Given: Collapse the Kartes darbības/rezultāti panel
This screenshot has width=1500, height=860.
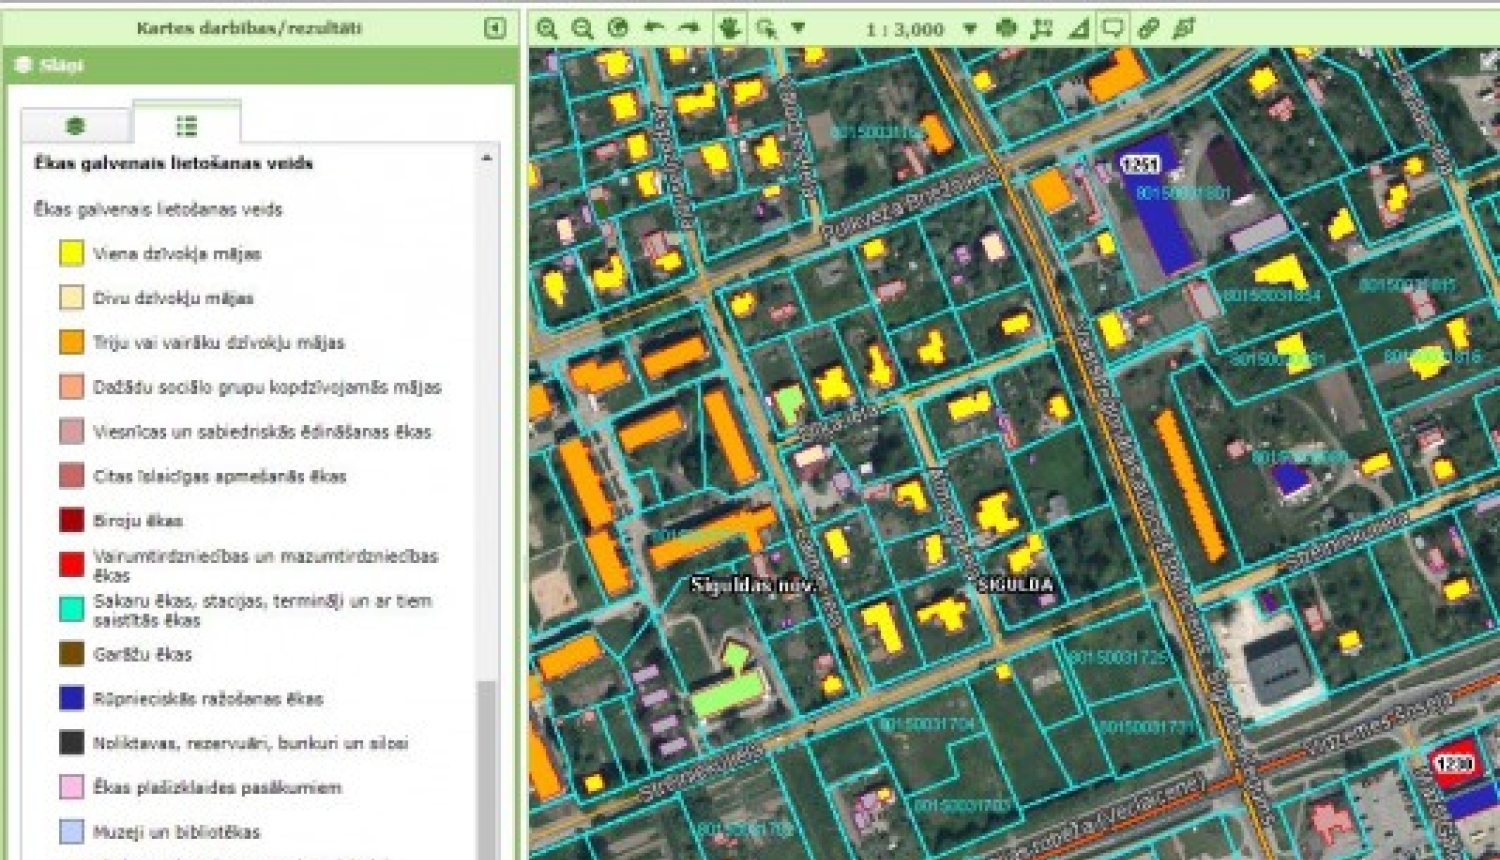Looking at the screenshot, I should tap(495, 28).
